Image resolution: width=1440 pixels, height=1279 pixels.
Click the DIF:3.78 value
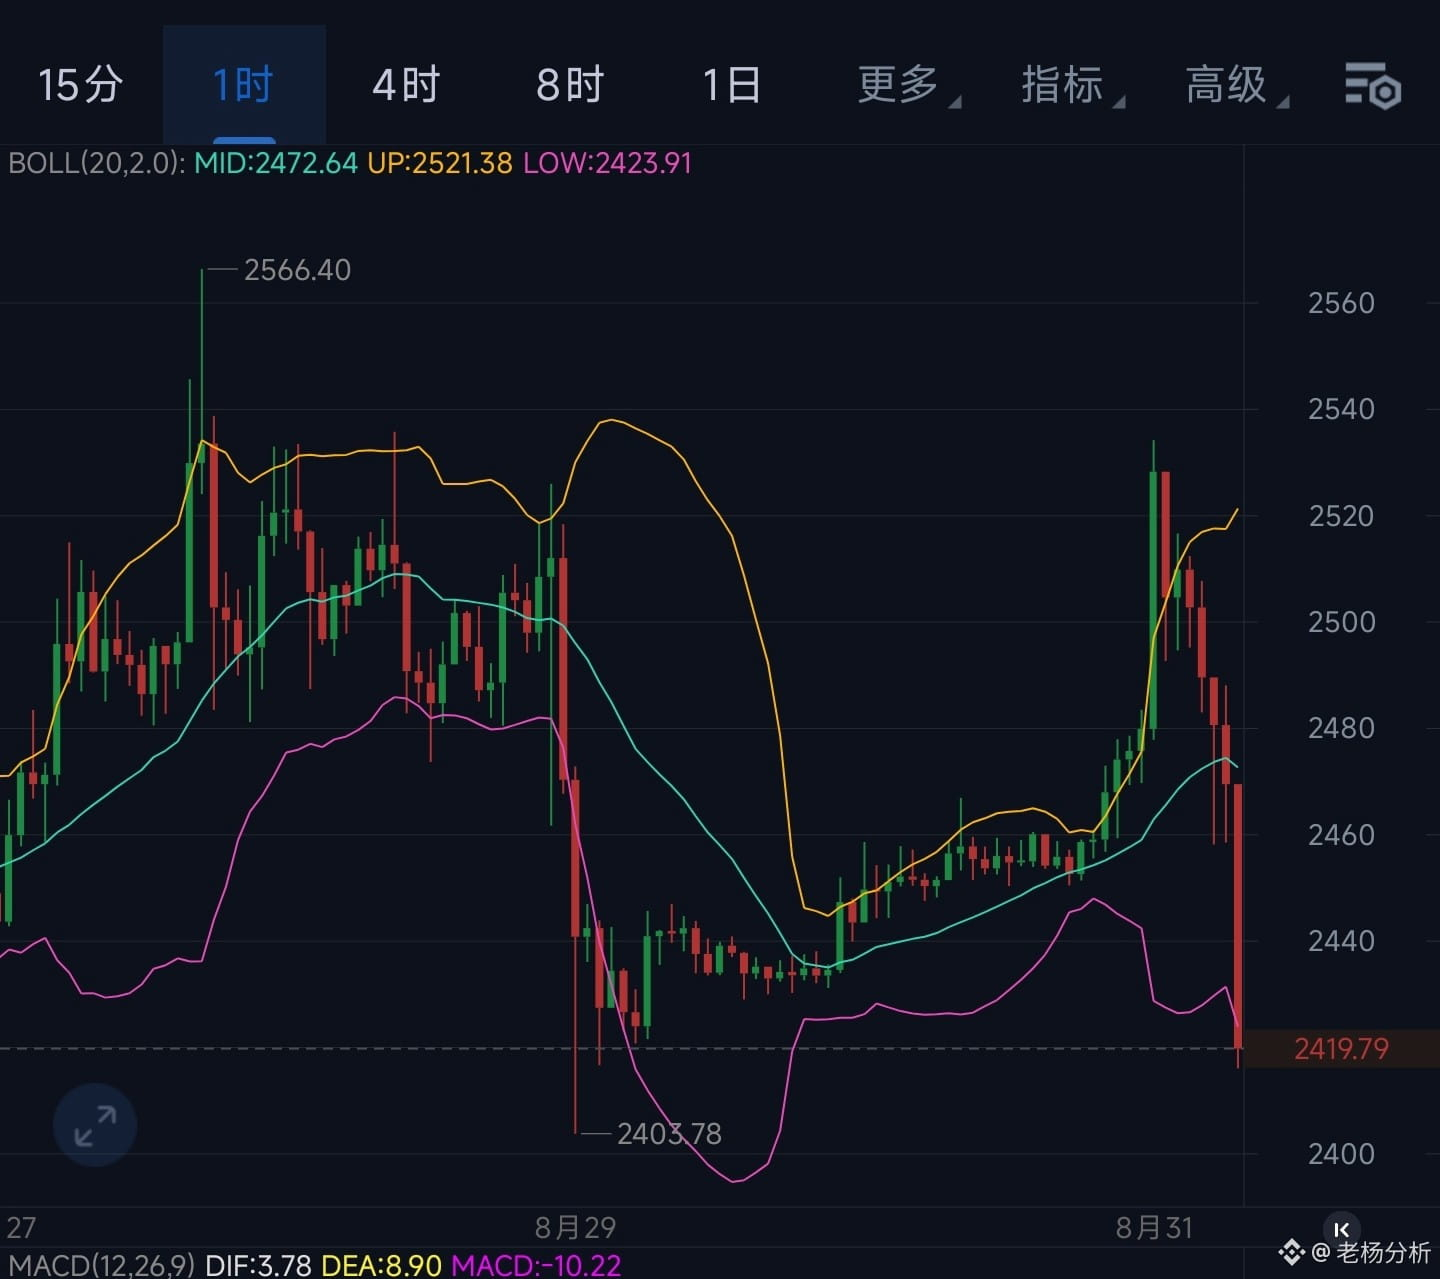259,1265
